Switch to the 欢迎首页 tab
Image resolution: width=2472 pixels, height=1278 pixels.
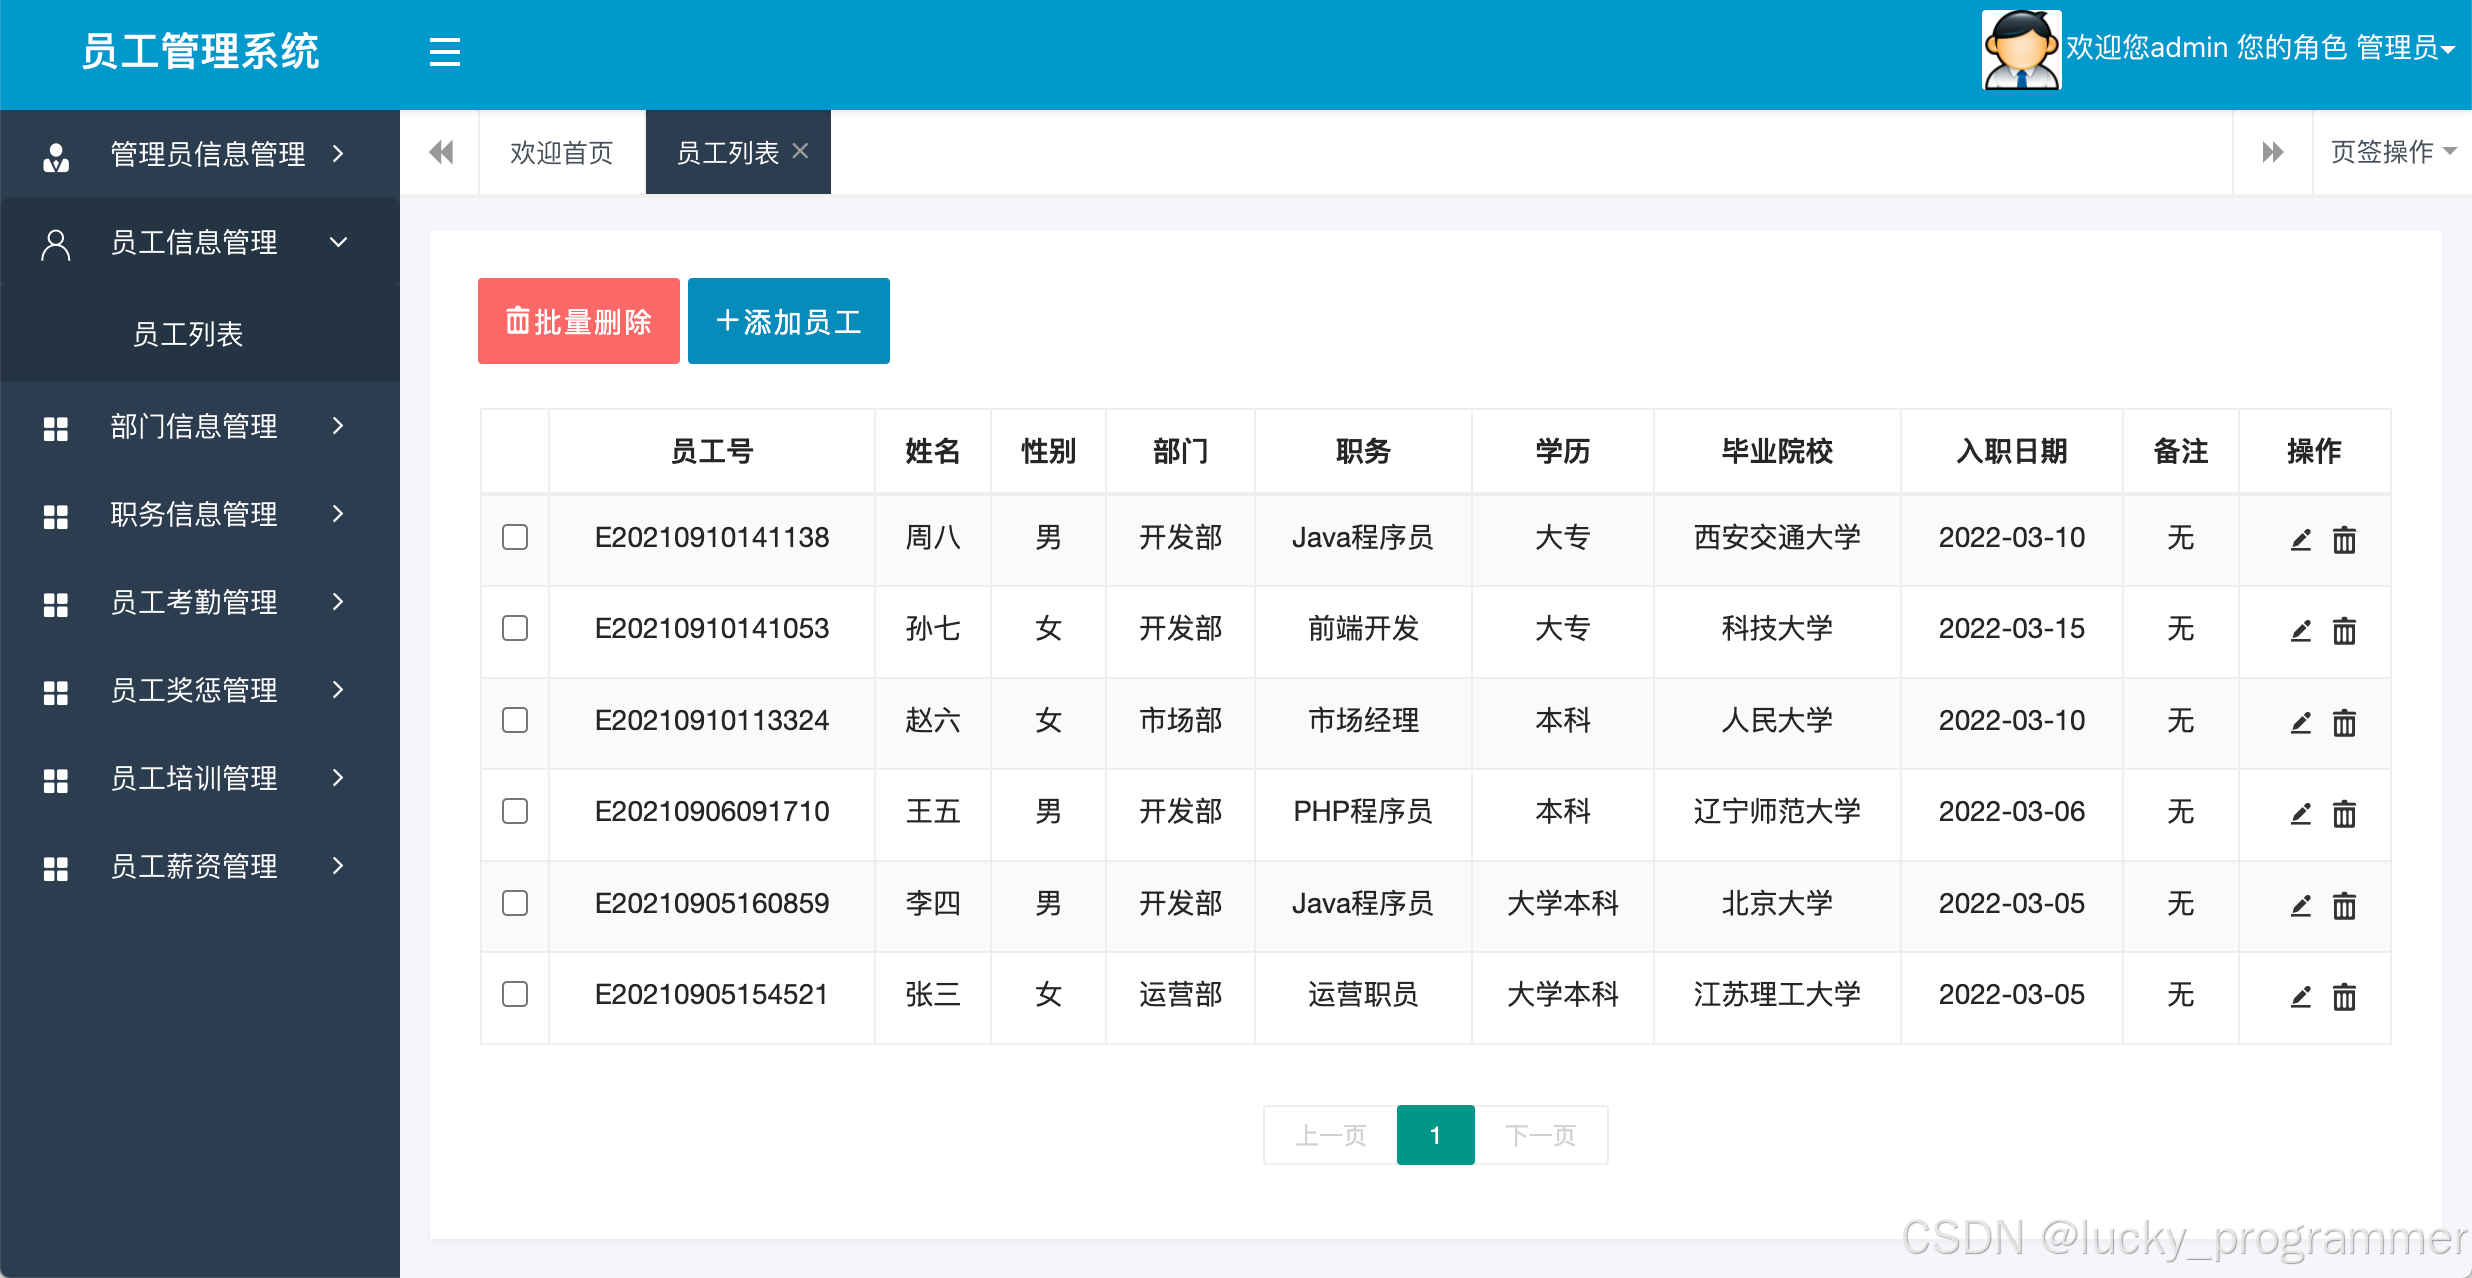point(561,153)
